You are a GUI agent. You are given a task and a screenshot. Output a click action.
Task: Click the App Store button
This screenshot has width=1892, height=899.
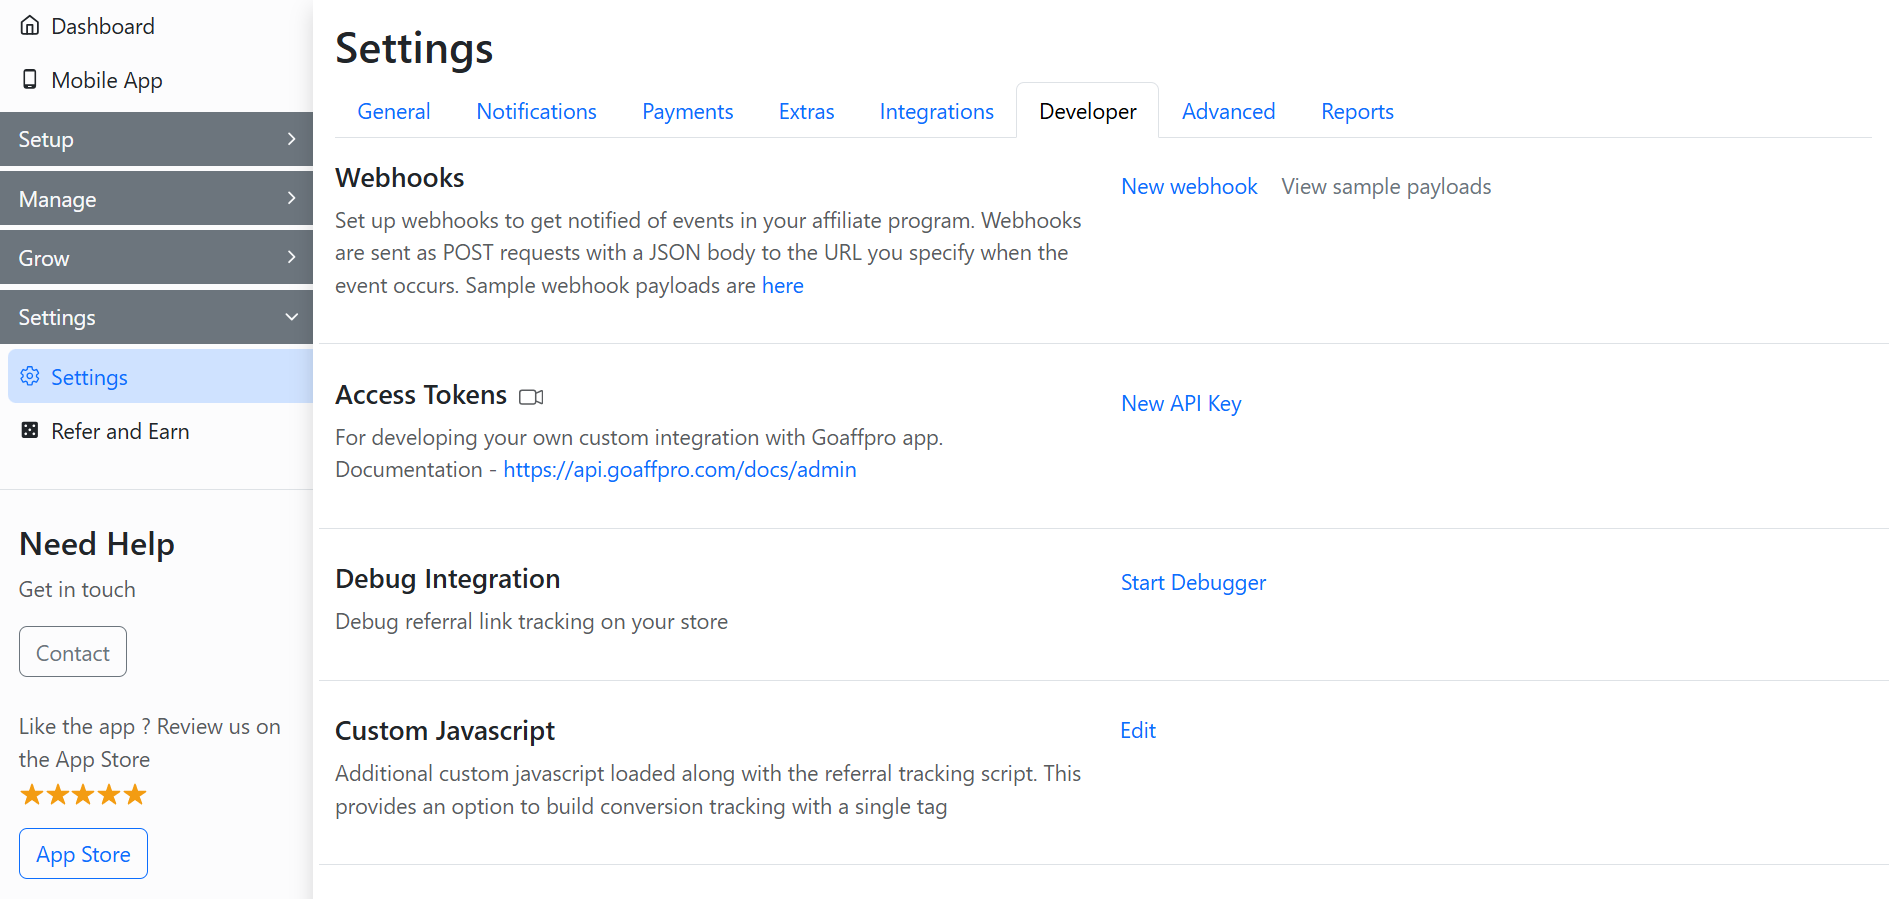(x=83, y=854)
